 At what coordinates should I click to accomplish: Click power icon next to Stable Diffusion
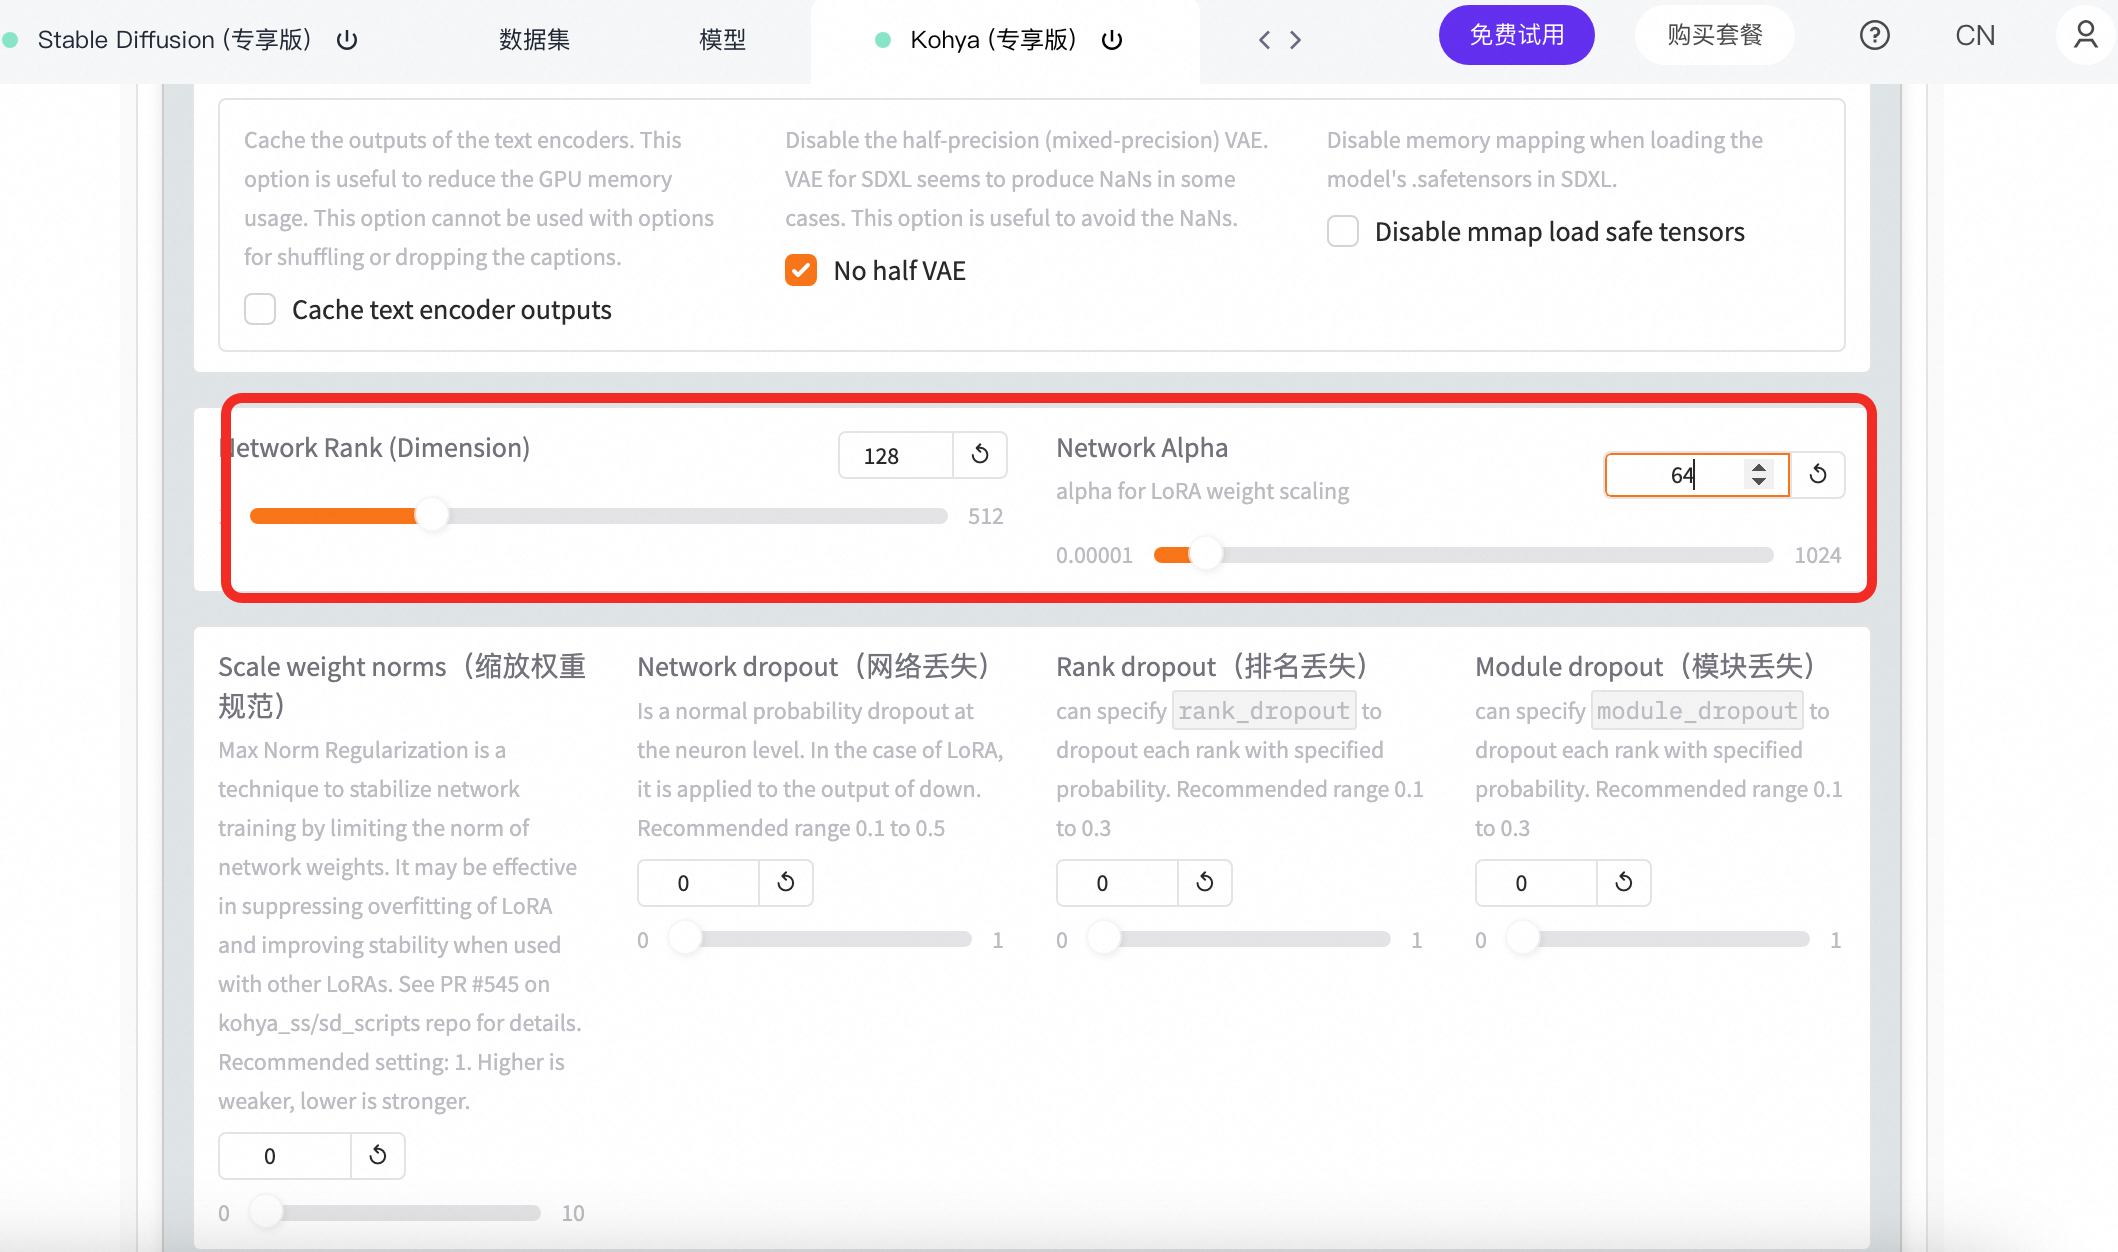pyautogui.click(x=347, y=40)
